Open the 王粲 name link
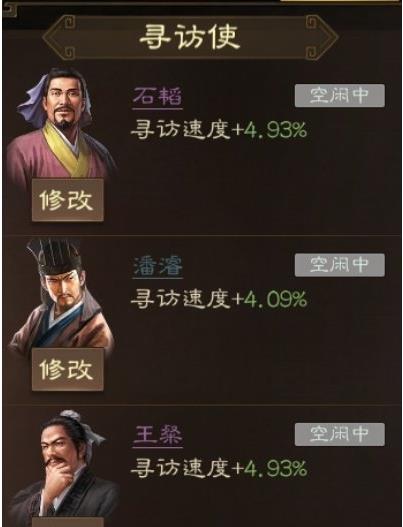This screenshot has height=527, width=403. [x=157, y=435]
